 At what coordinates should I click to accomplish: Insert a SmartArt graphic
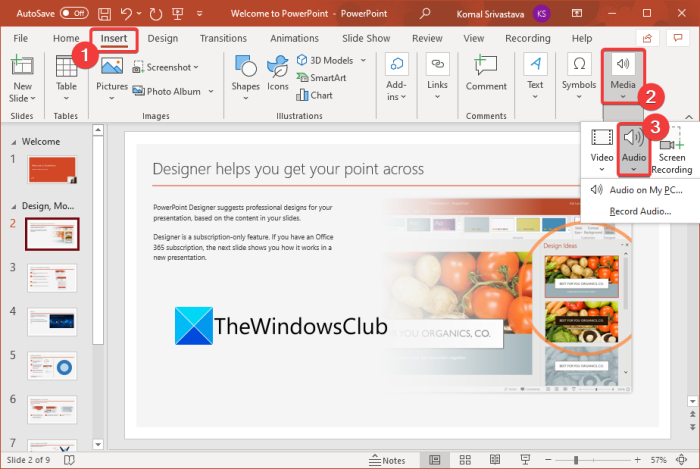pos(321,78)
